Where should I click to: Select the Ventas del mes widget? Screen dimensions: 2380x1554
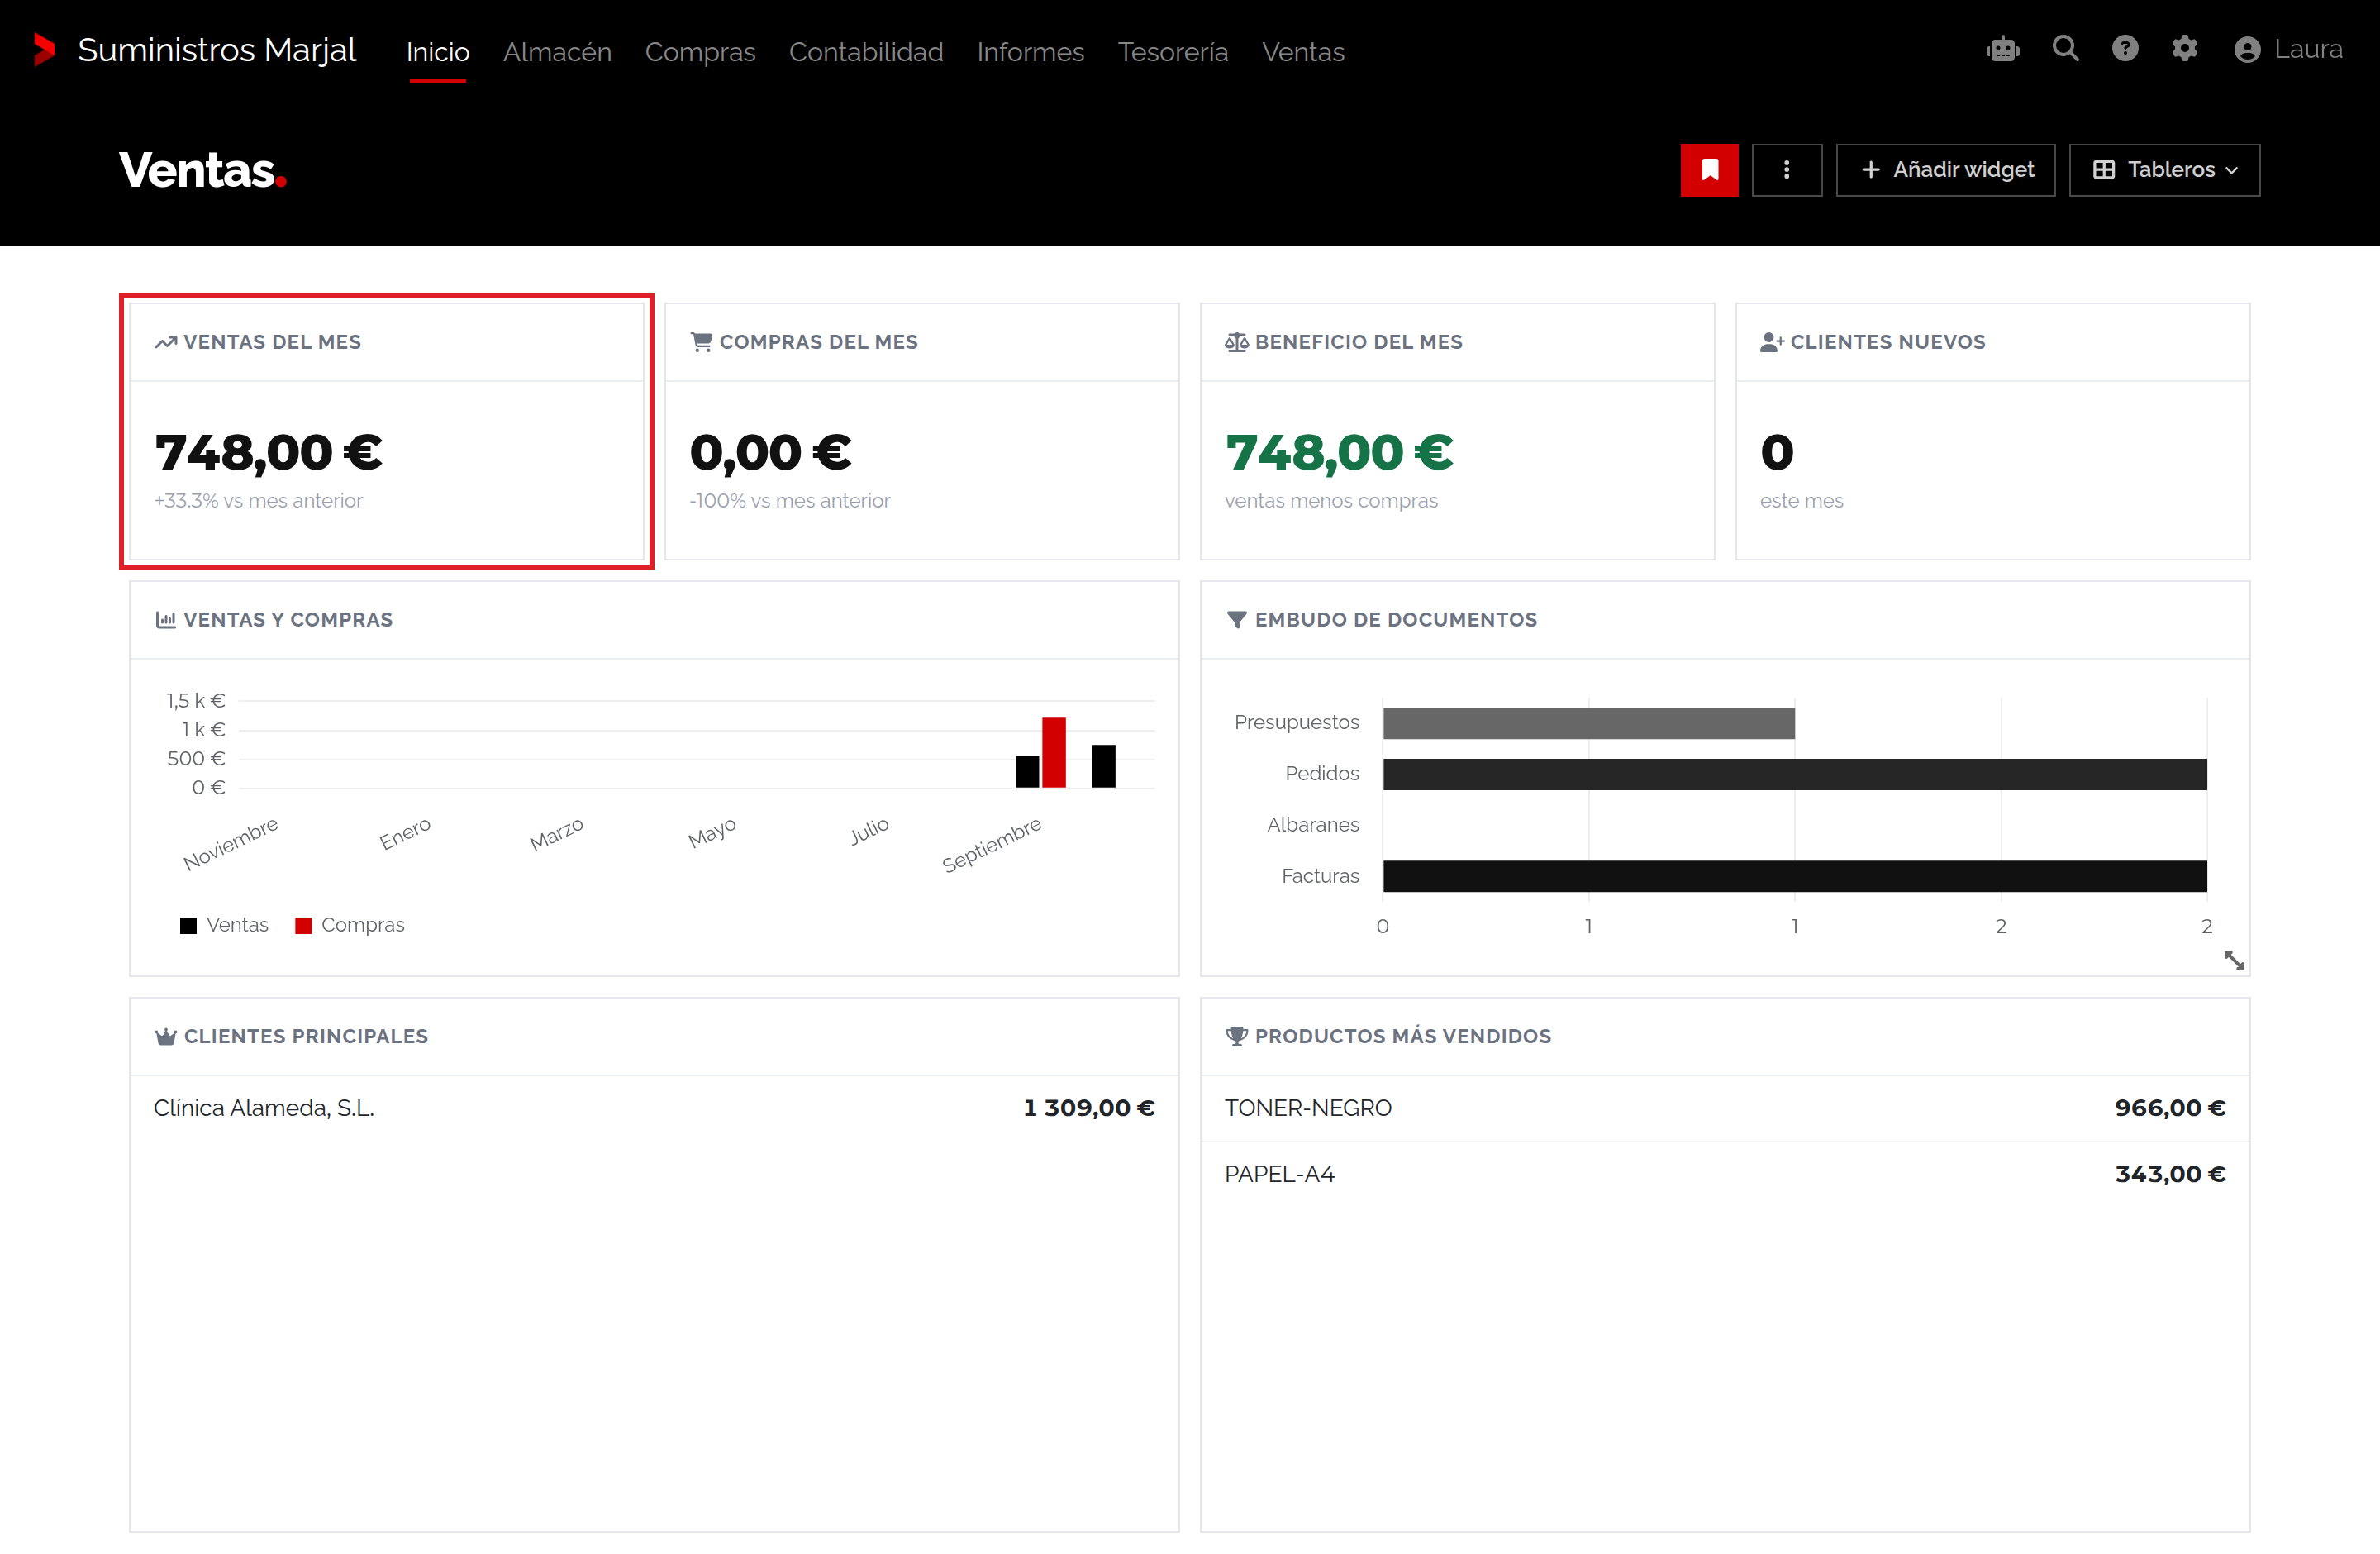(387, 431)
